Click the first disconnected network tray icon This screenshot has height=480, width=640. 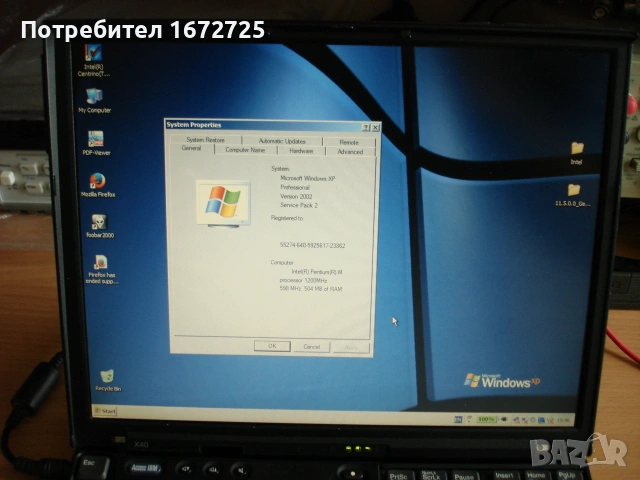point(516,420)
